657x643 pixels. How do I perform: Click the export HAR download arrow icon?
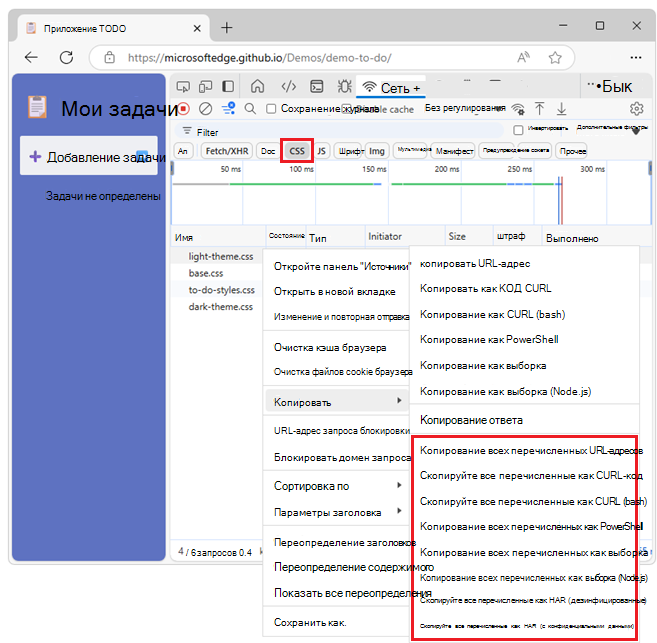click(561, 109)
